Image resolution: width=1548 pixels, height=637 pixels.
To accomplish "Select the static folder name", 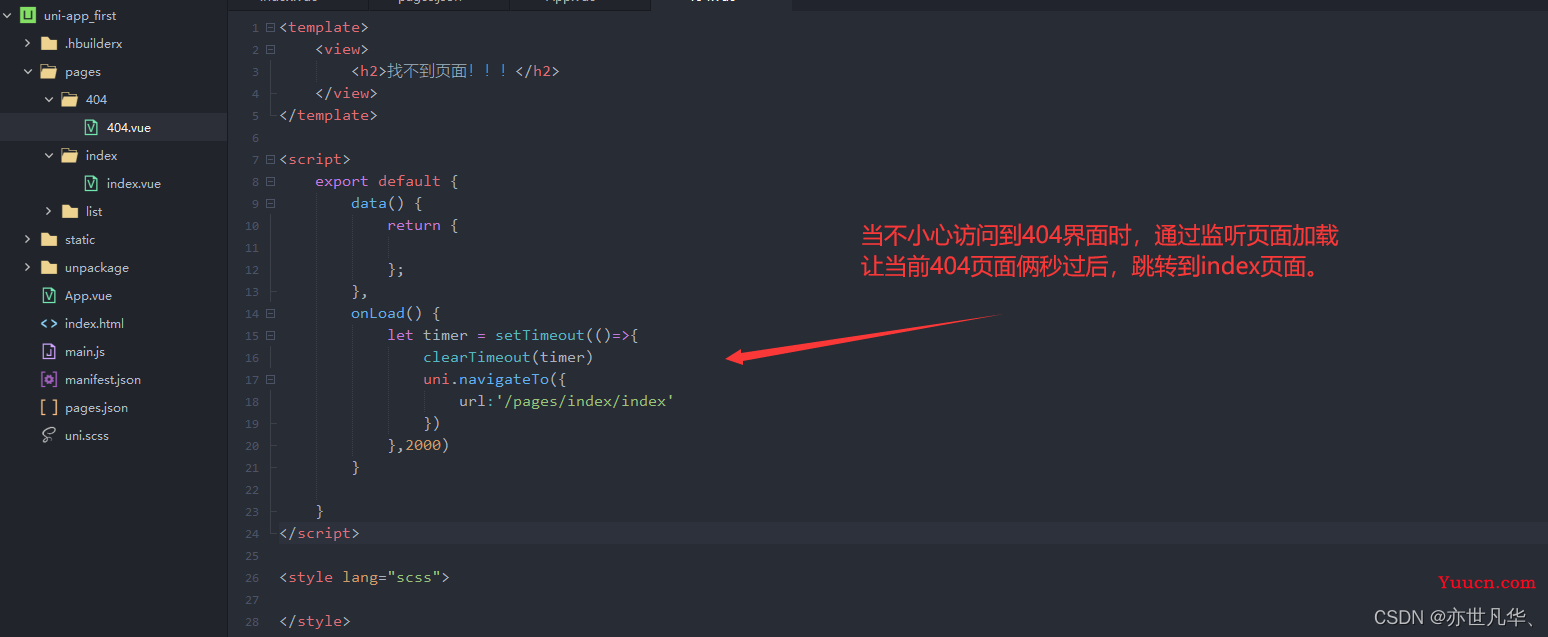I will click(80, 240).
